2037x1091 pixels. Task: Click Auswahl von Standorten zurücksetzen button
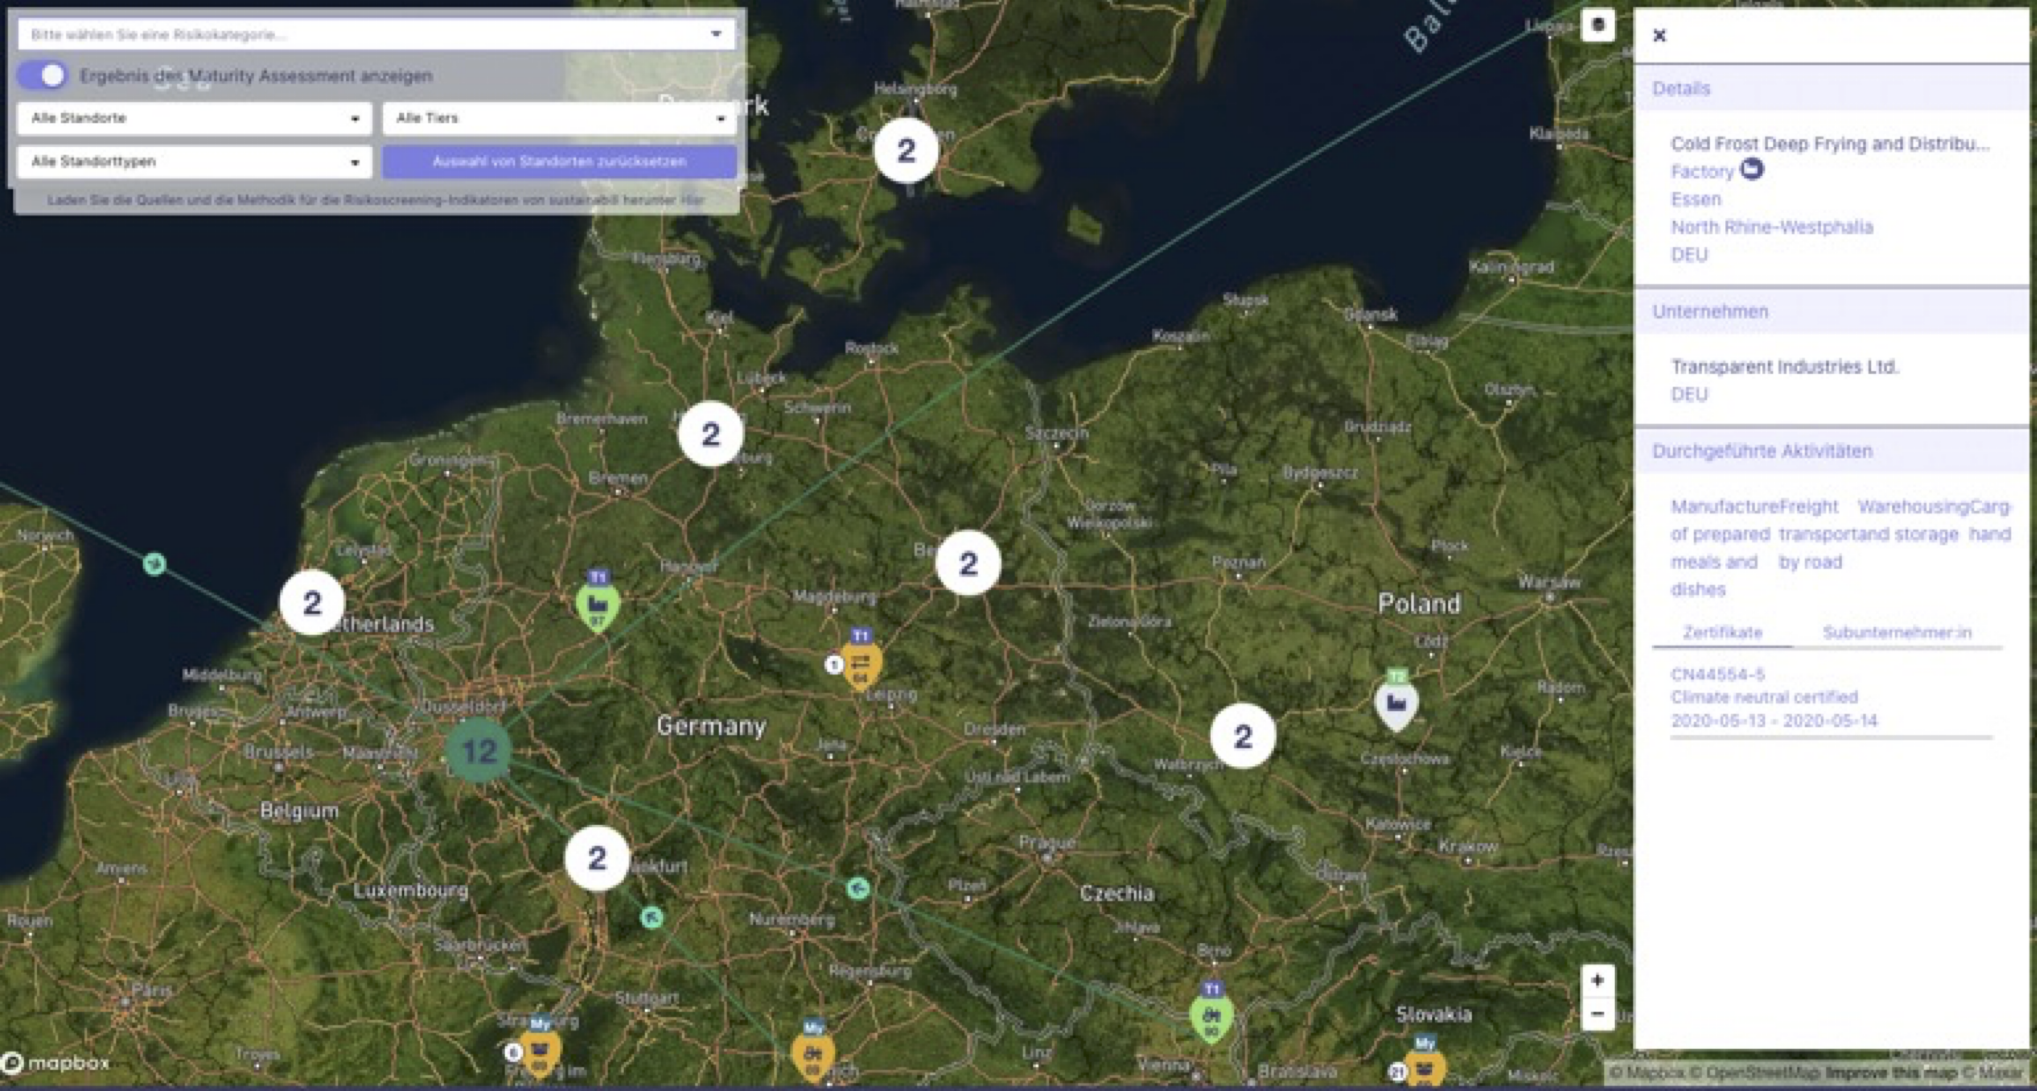click(x=559, y=161)
